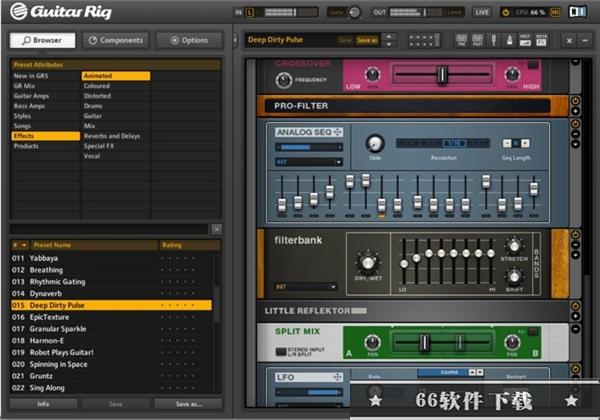The height and width of the screenshot is (420, 600).
Task: Click the ANALOG SEQ drag handle icon
Action: click(338, 132)
